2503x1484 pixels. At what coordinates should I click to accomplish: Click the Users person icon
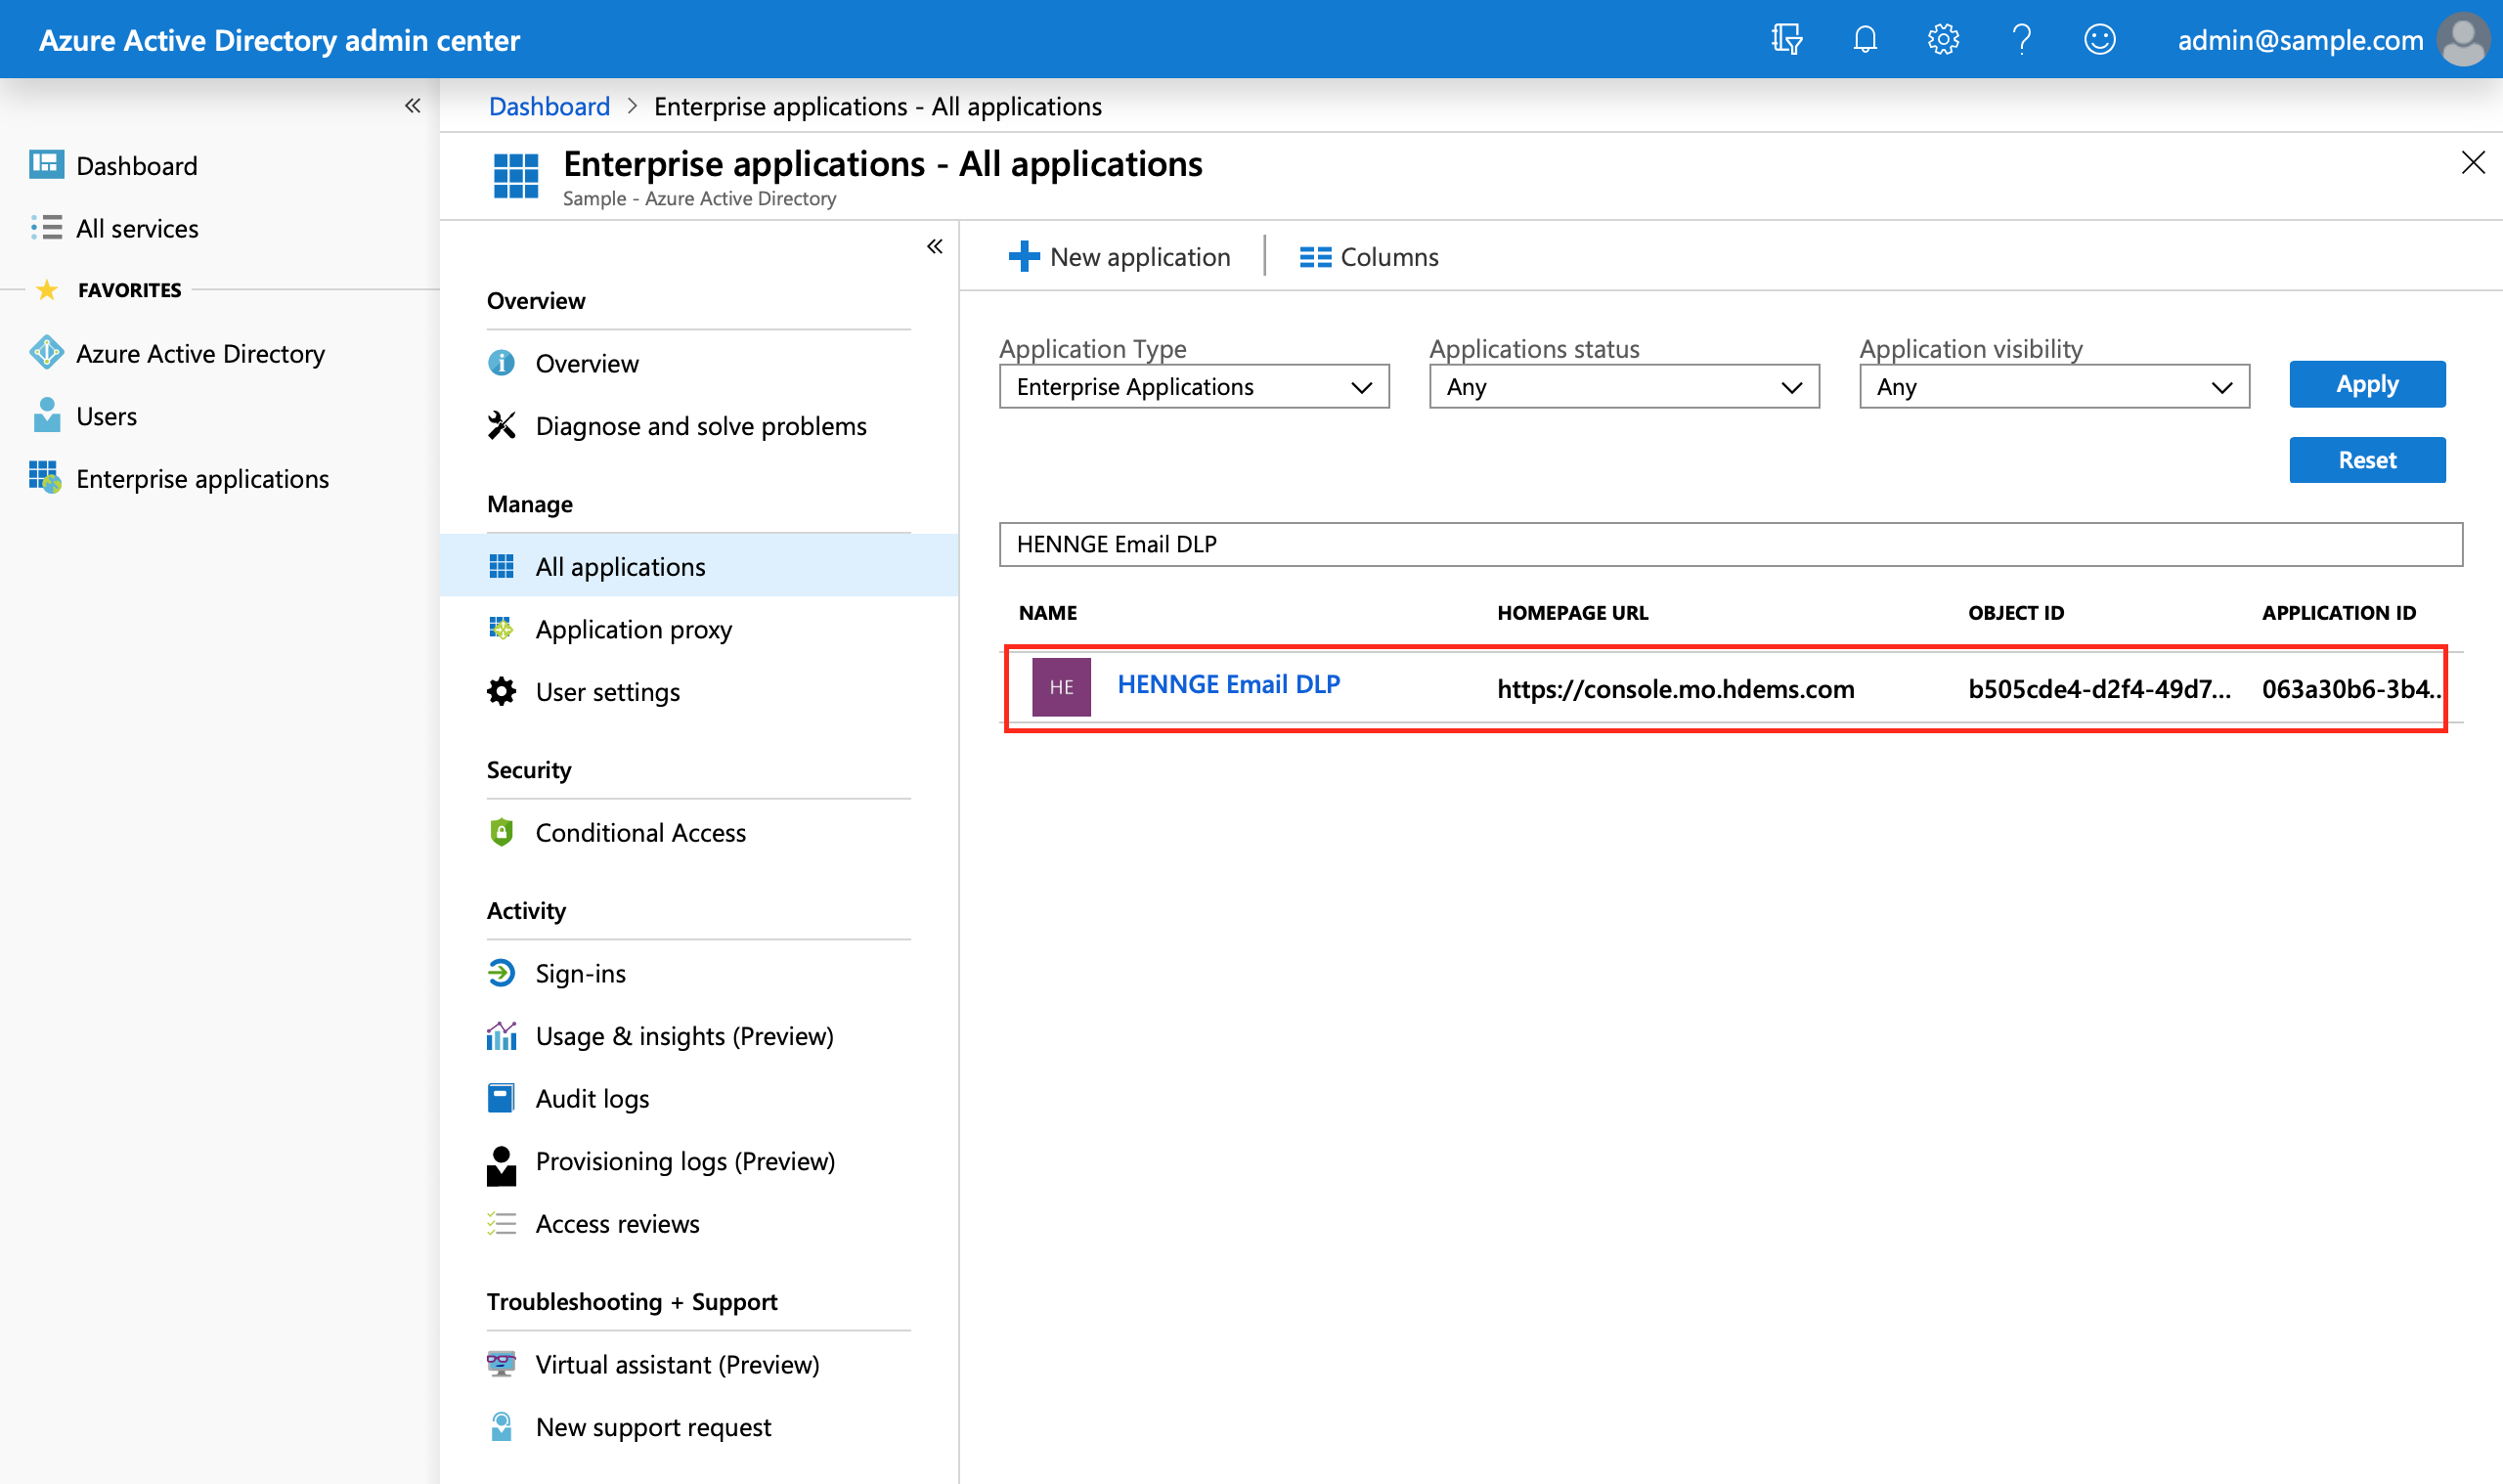tap(46, 415)
